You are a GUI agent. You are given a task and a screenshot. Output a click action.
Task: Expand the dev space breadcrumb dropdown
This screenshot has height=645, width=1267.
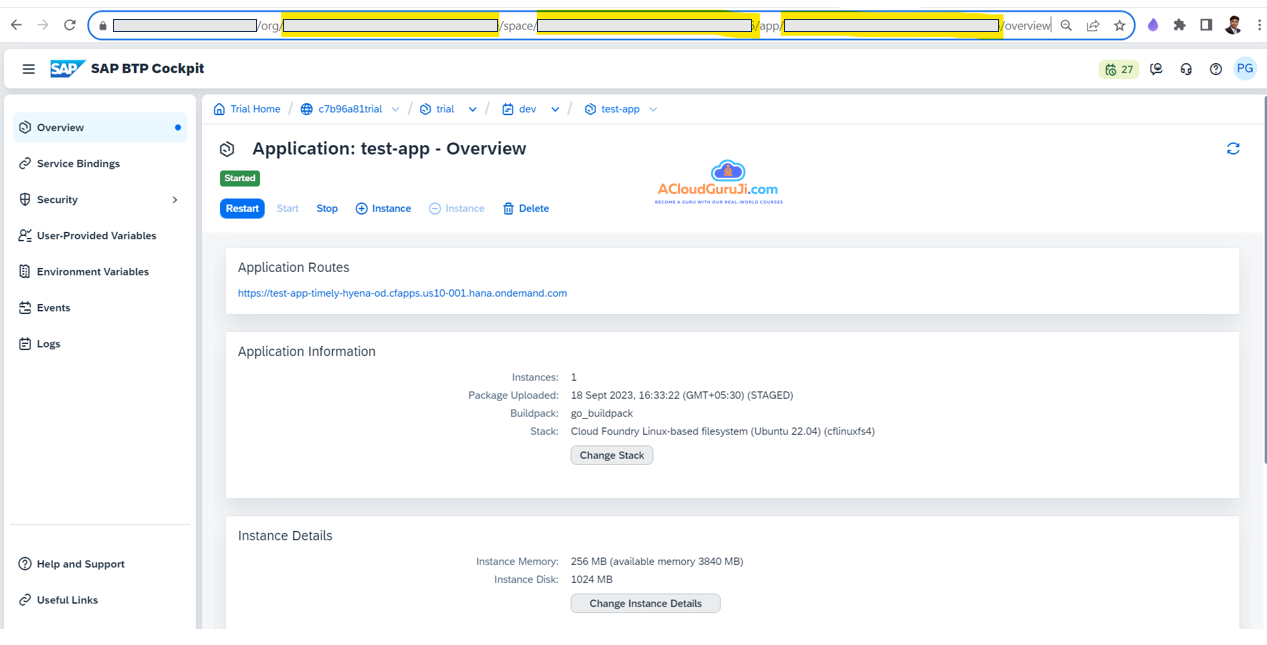click(555, 109)
